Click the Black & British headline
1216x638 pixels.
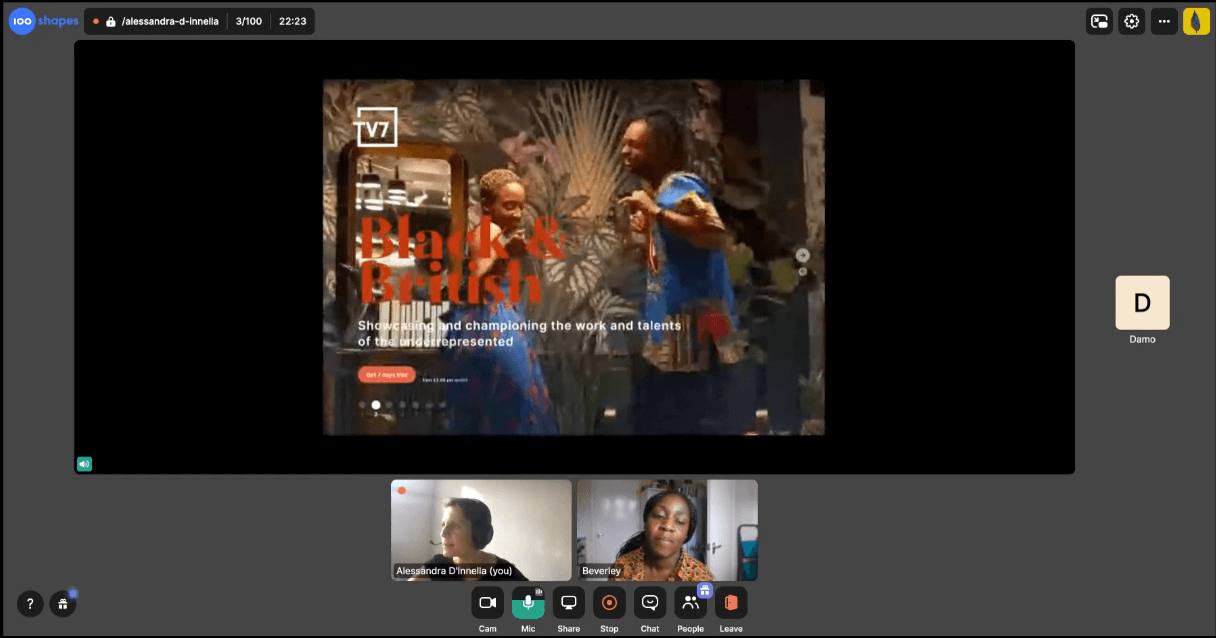coord(462,259)
